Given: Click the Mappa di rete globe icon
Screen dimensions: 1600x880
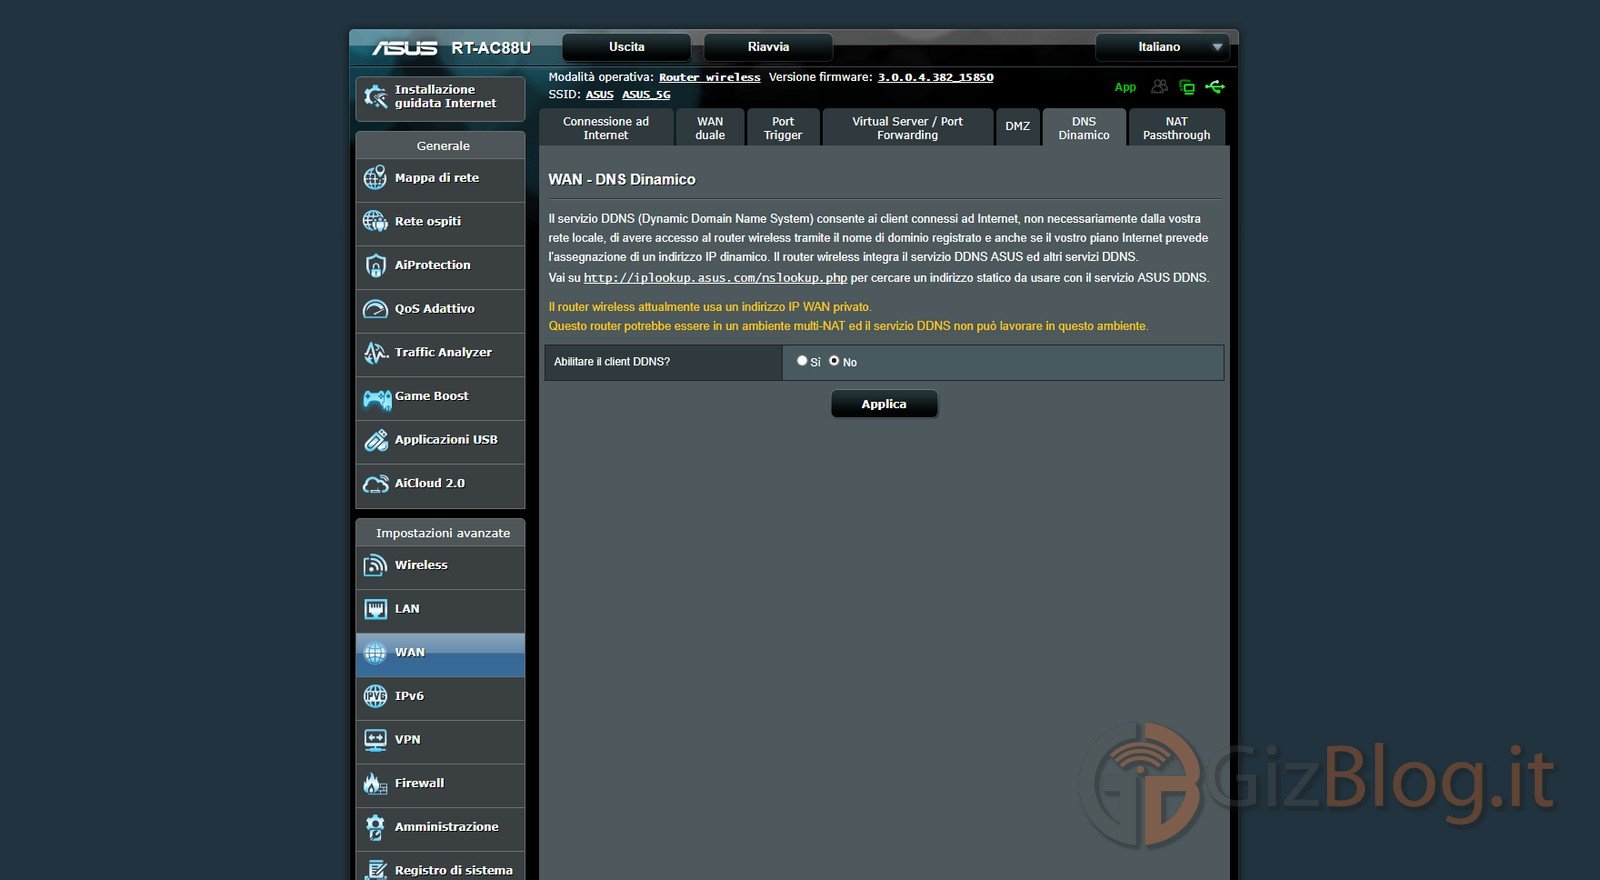Looking at the screenshot, I should click(375, 178).
